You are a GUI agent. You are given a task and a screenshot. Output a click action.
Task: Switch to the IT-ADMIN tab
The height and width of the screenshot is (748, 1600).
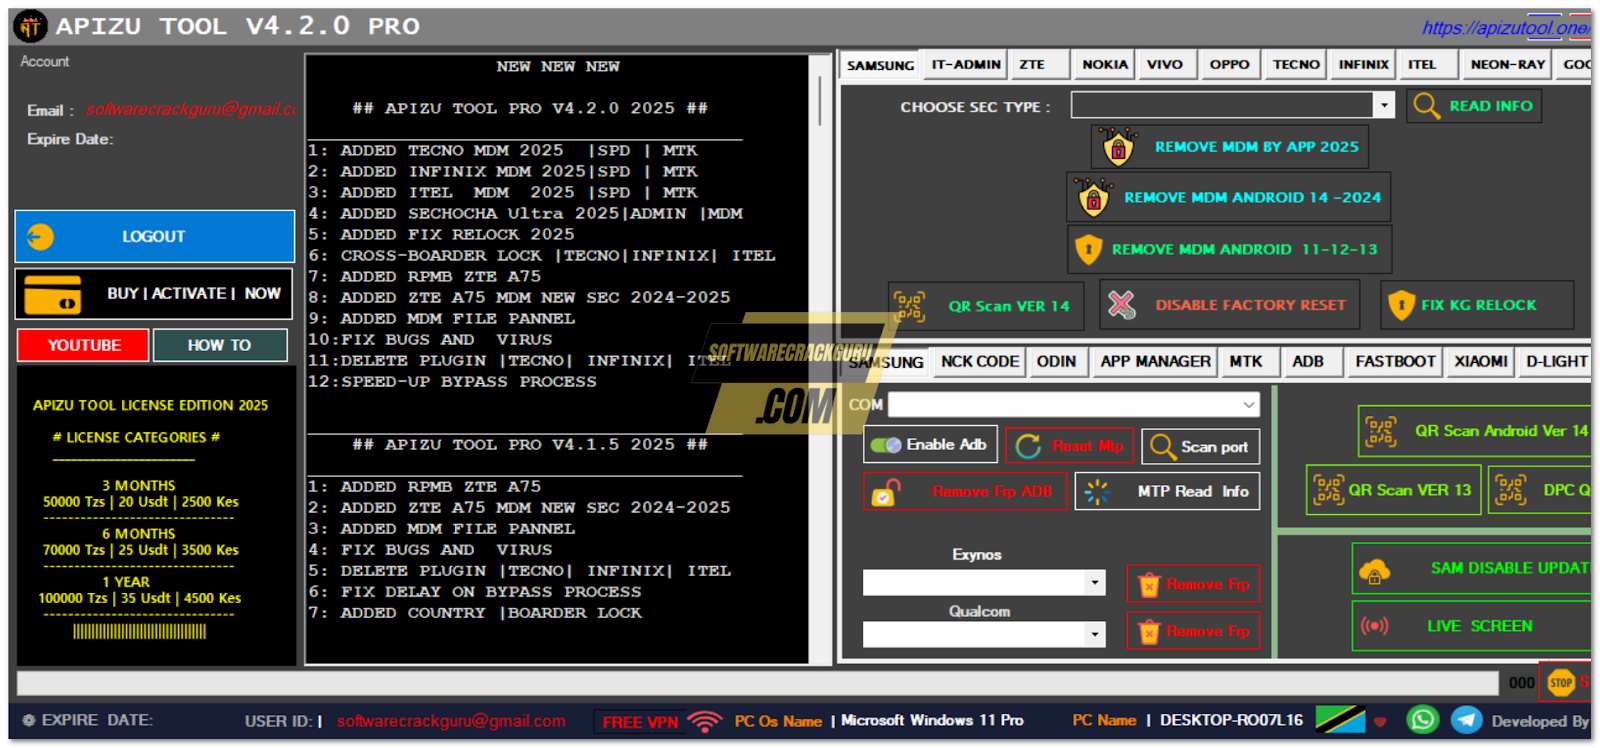(x=966, y=64)
